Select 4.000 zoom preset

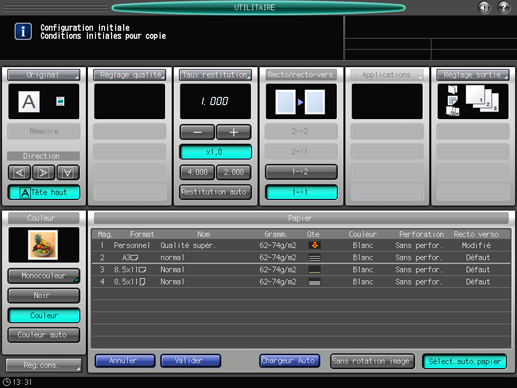coord(197,172)
